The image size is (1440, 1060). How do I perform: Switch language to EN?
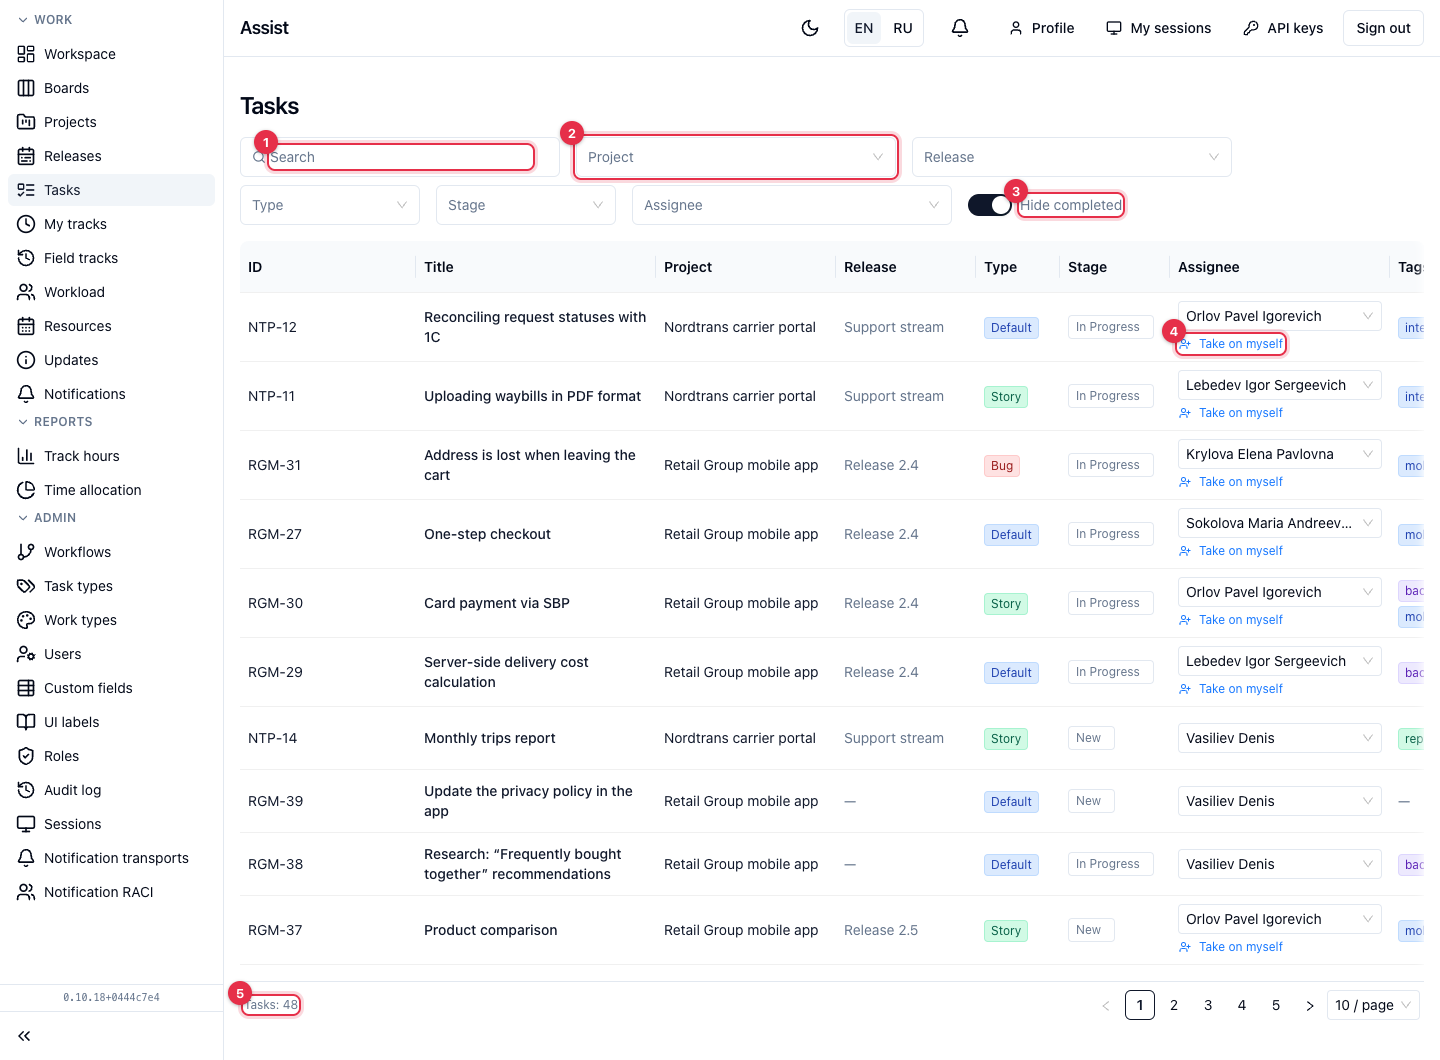click(864, 28)
